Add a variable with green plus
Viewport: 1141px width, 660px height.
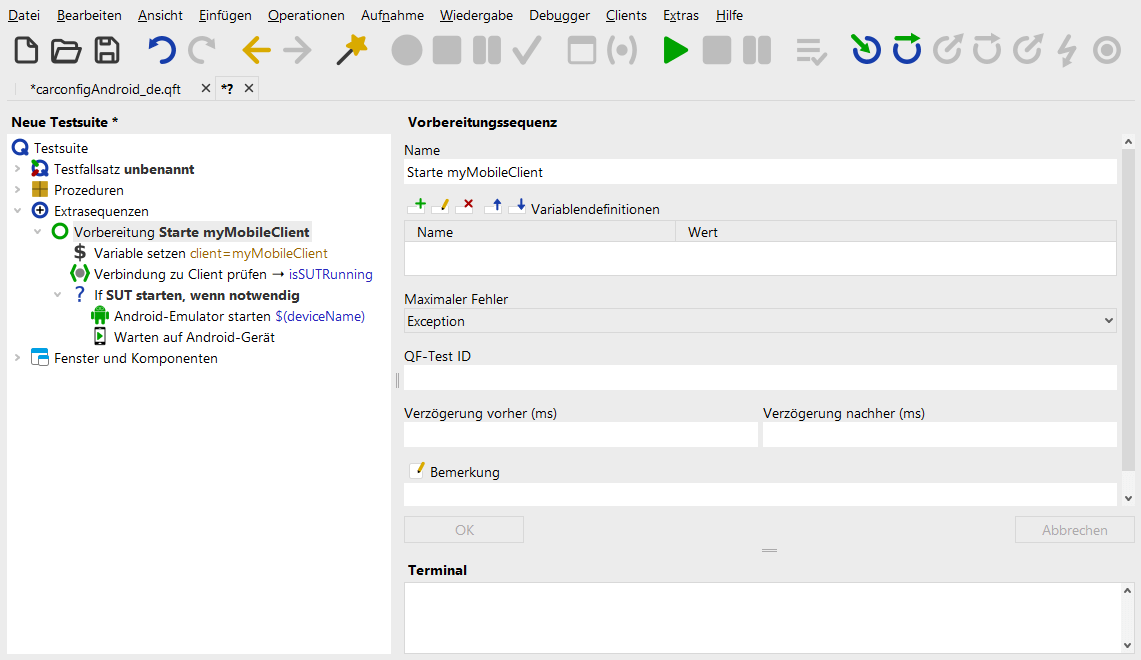point(418,206)
